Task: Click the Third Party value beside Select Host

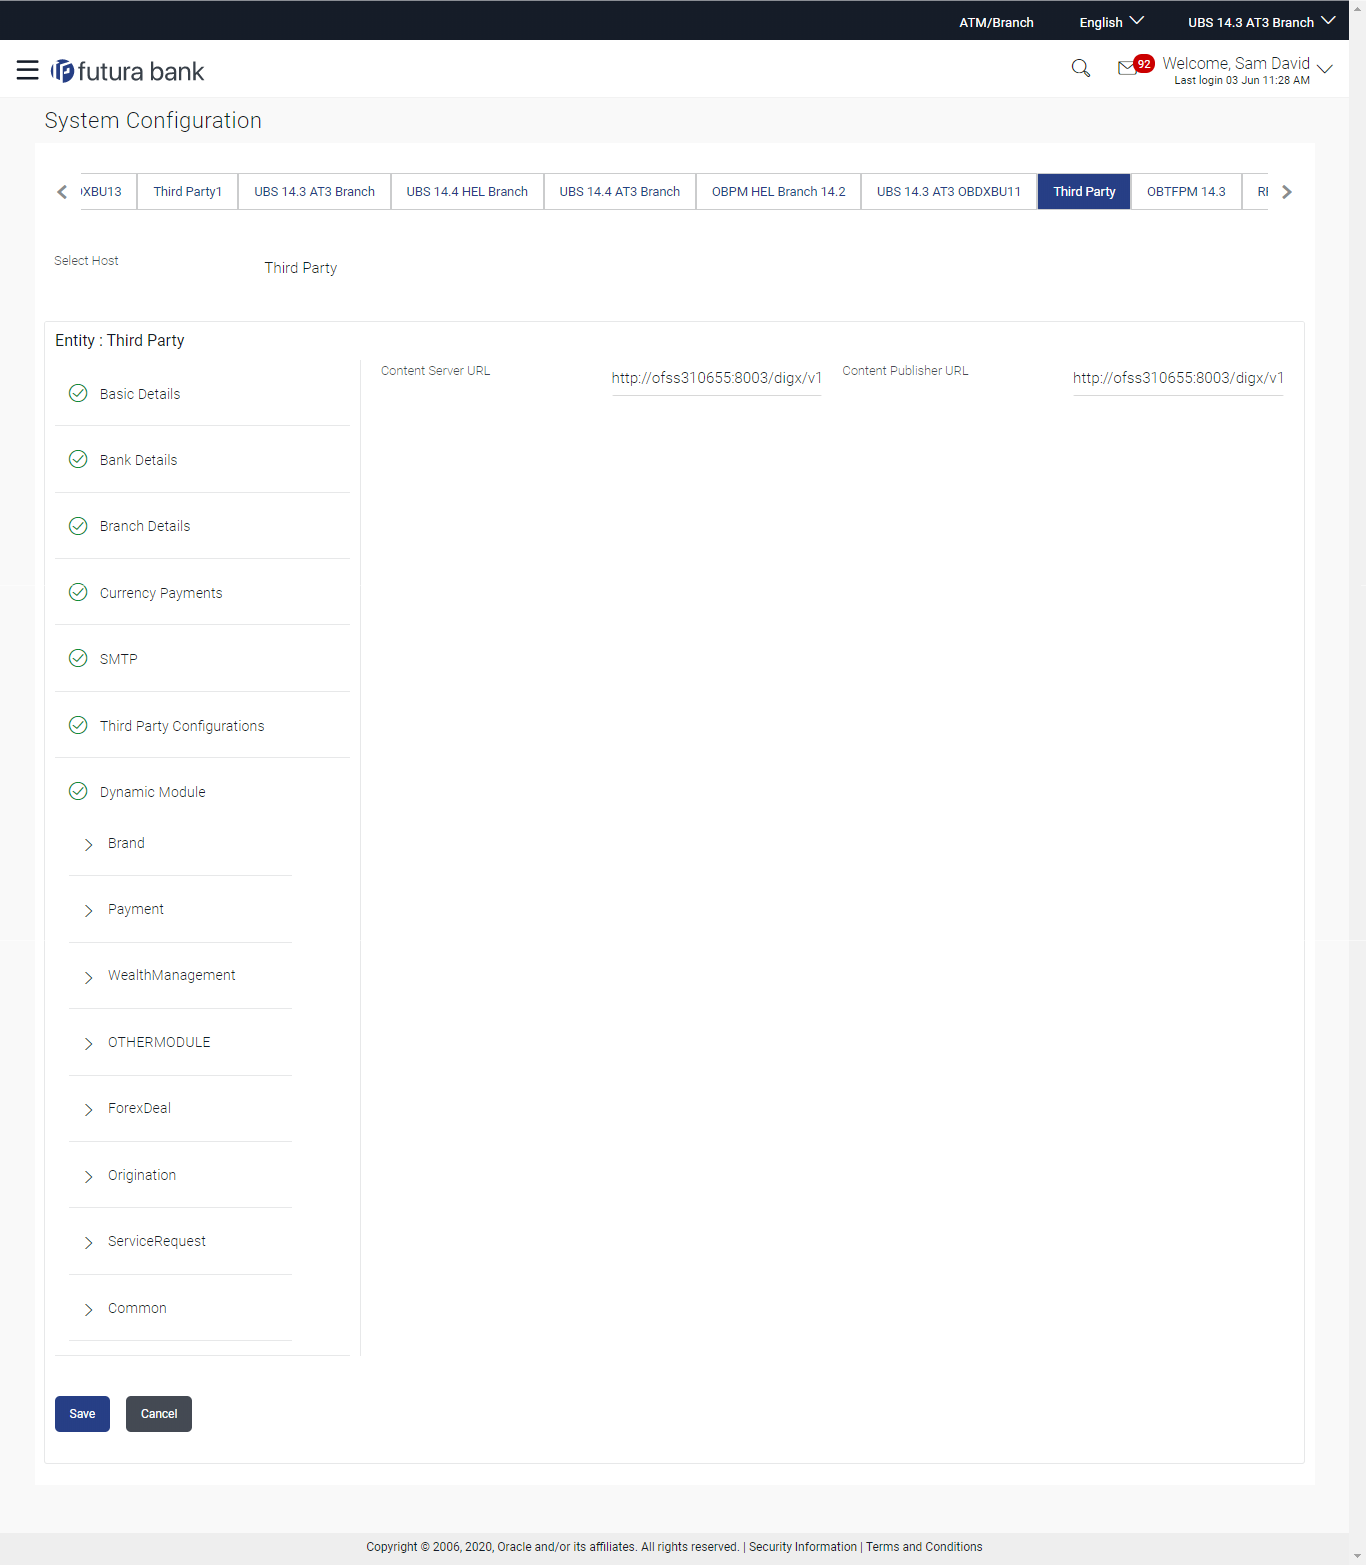Action: (x=301, y=268)
